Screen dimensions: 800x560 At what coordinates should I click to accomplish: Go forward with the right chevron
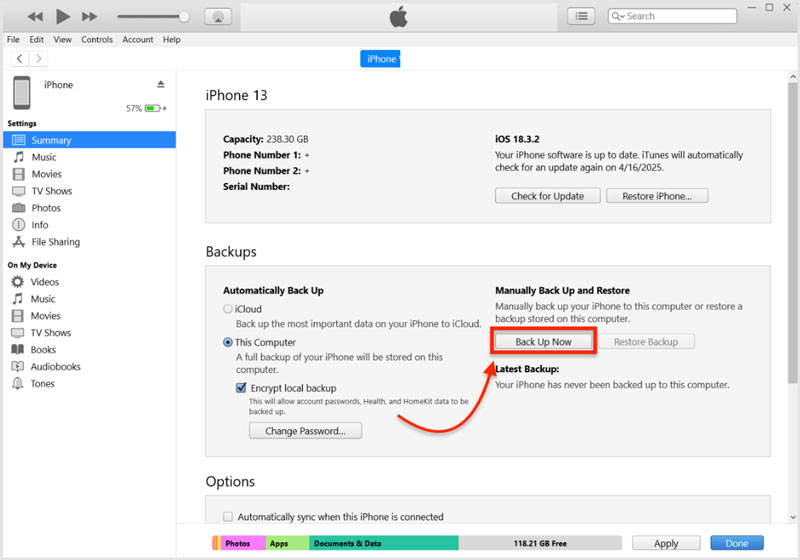(38, 59)
